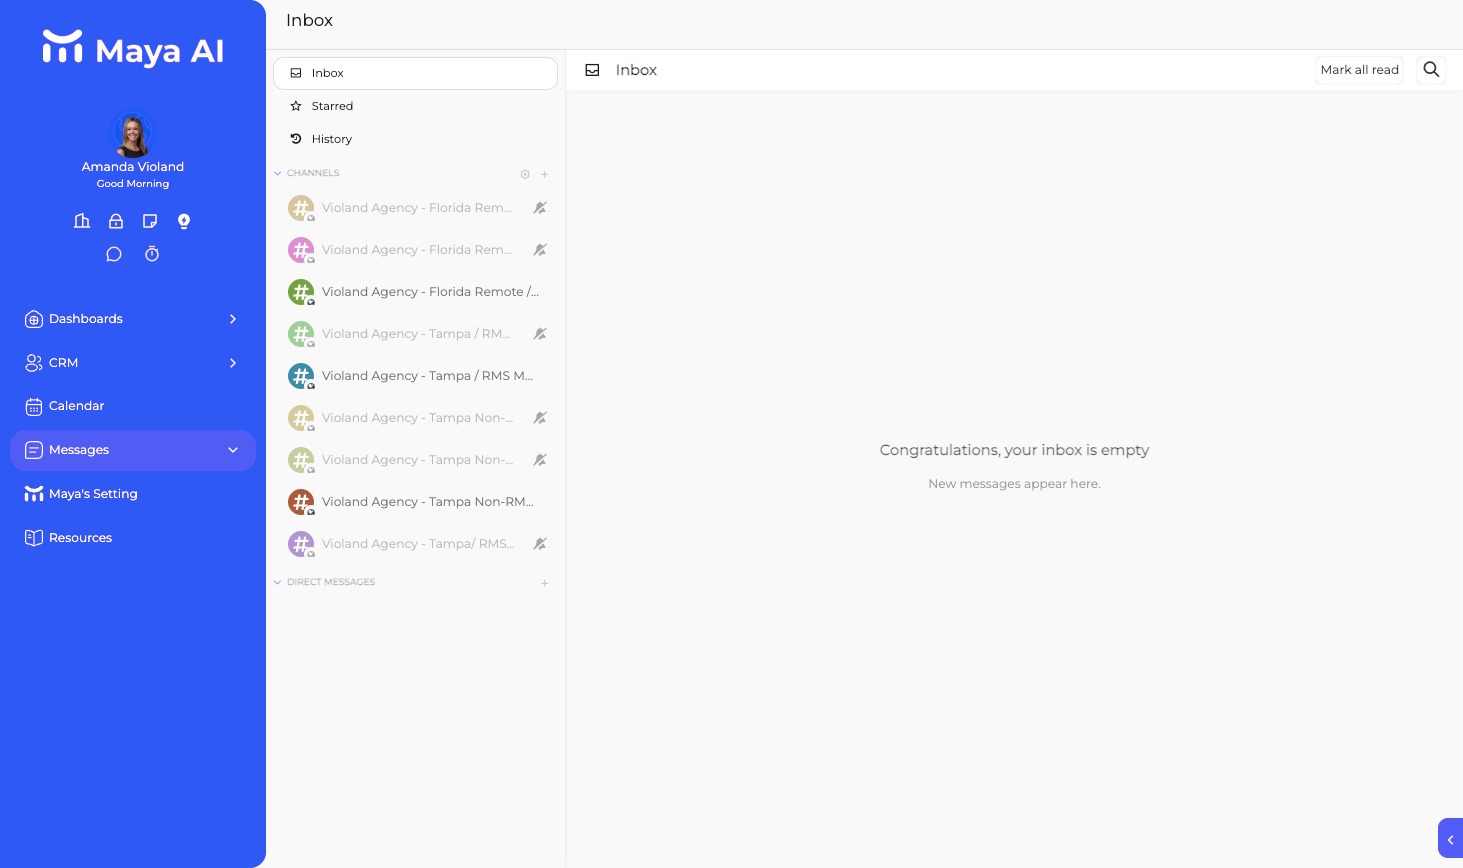Toggle mute bell for Tampa/ RMS... purple channel
This screenshot has height=868, width=1463.
(540, 544)
